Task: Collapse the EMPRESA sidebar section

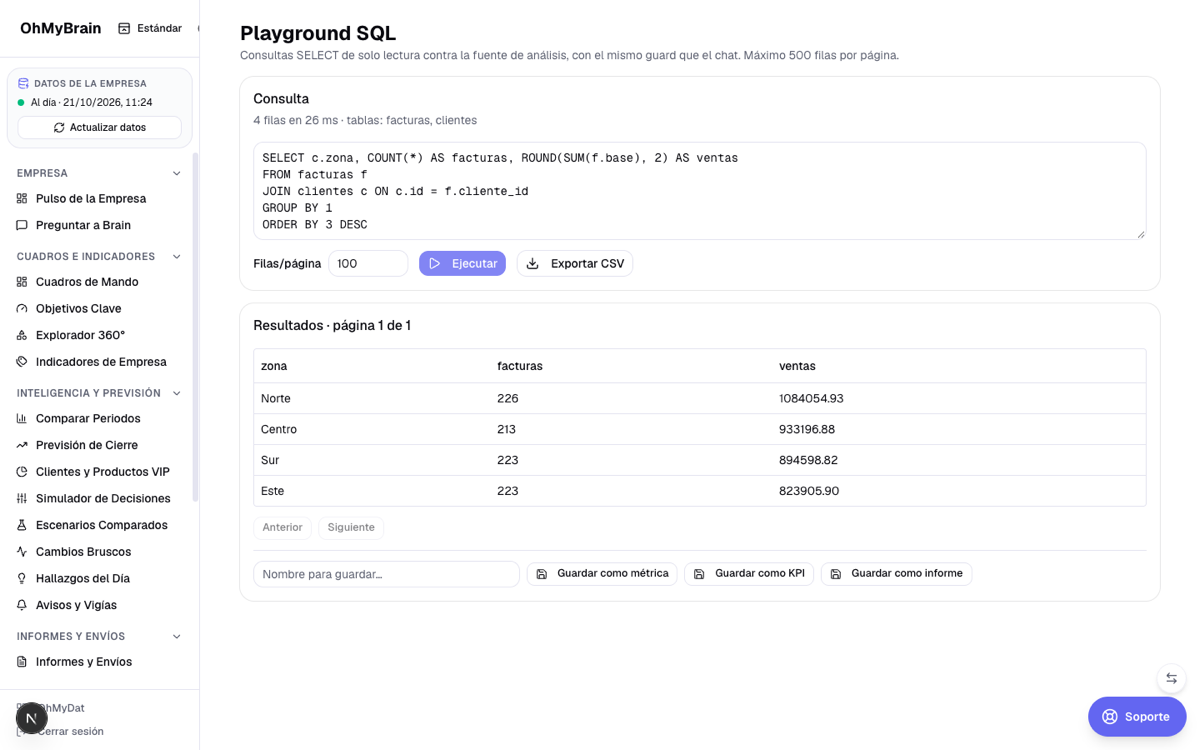Action: click(x=177, y=174)
